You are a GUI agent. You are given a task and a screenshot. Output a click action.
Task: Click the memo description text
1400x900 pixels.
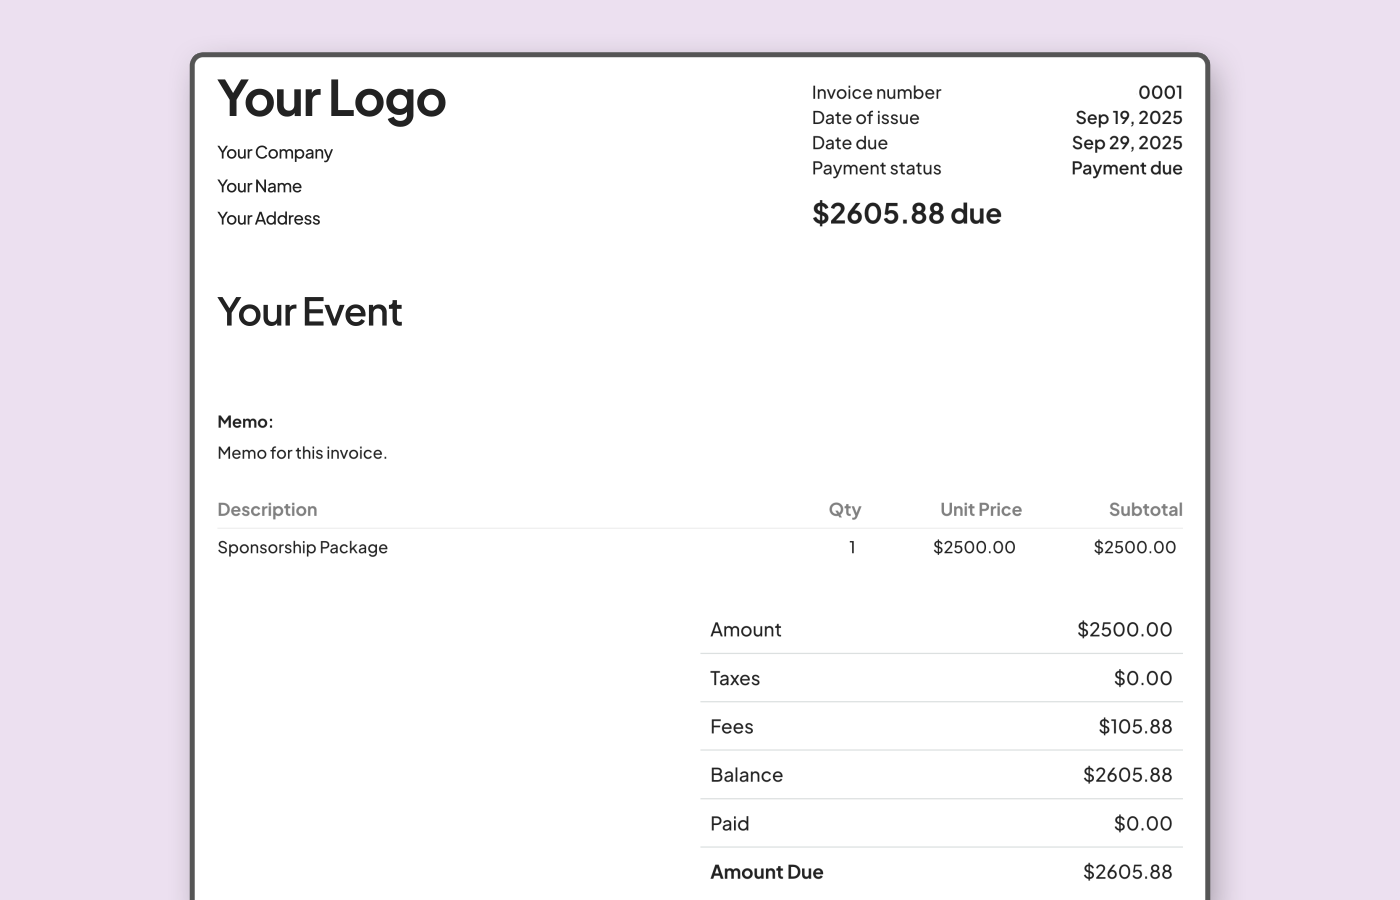302,452
